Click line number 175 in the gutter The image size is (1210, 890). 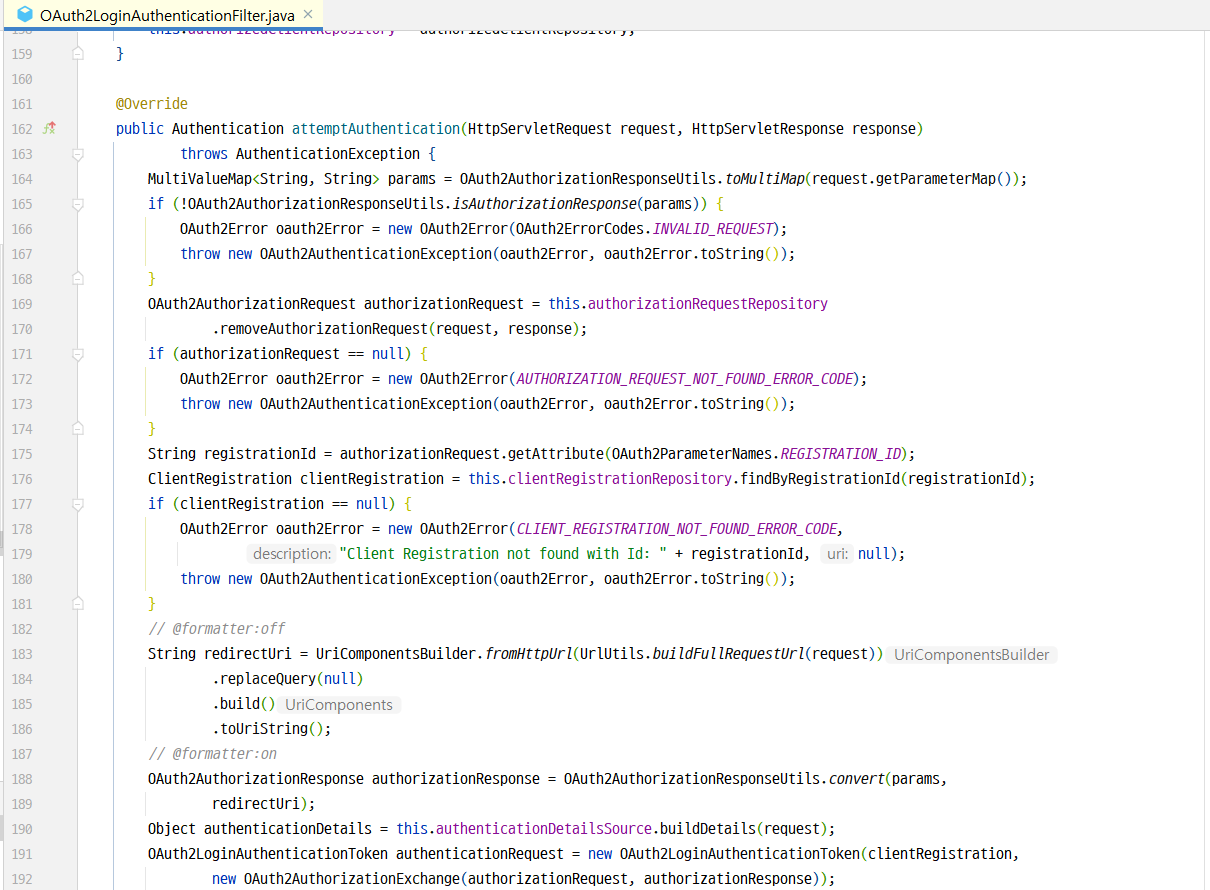point(22,454)
